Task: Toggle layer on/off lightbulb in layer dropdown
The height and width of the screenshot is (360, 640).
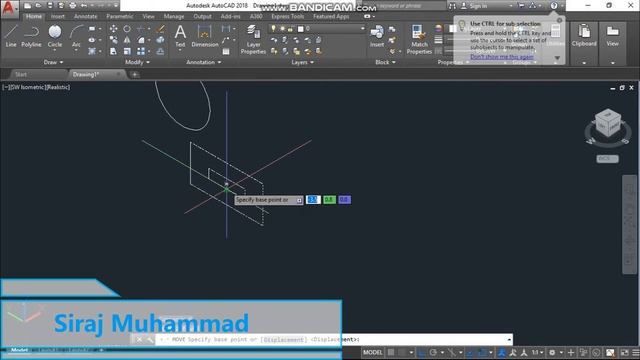Action: pos(273,29)
